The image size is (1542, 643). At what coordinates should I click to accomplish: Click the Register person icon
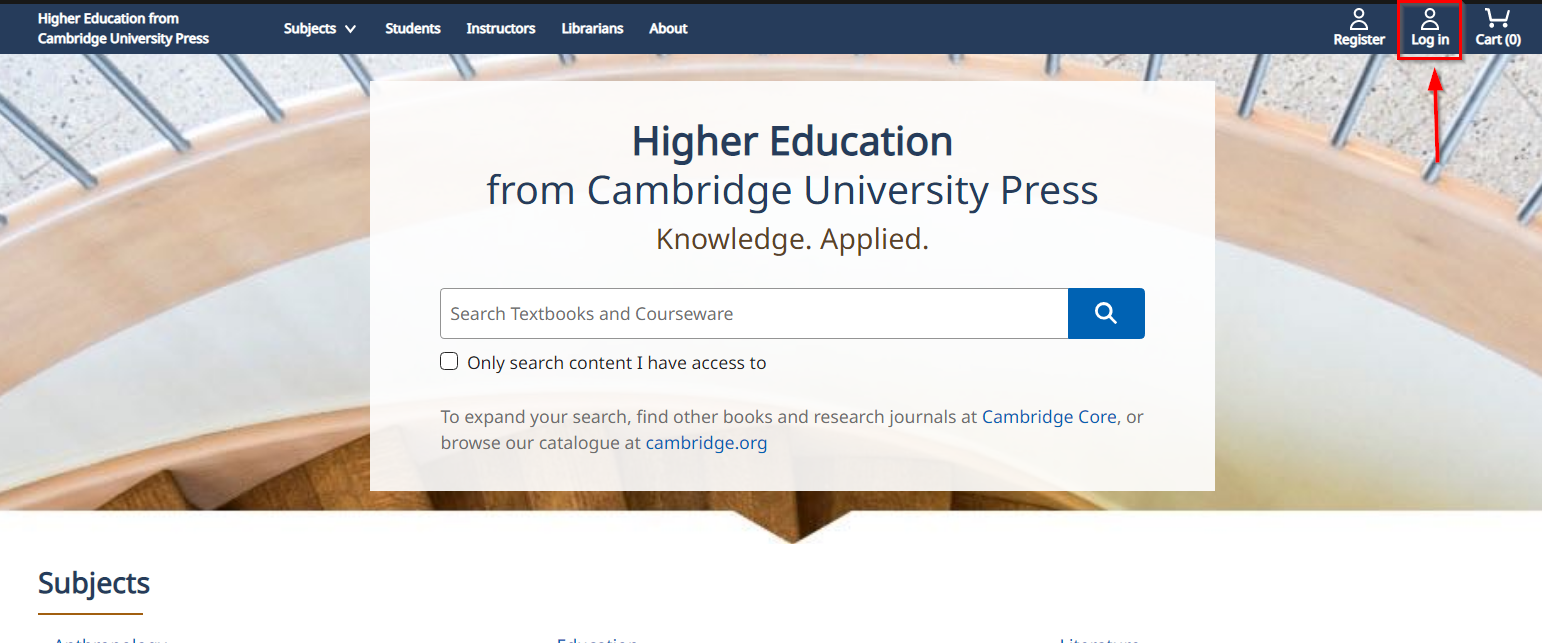[1359, 19]
